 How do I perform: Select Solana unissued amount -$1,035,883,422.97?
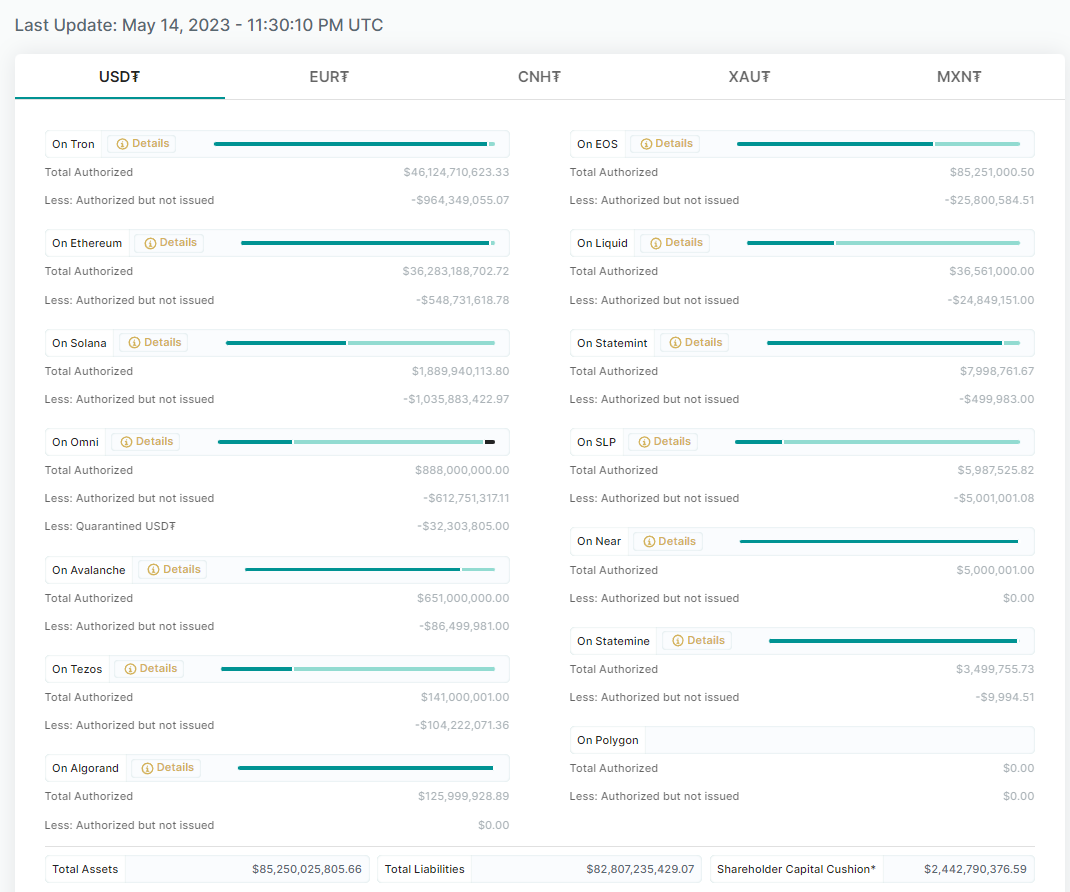tap(457, 399)
